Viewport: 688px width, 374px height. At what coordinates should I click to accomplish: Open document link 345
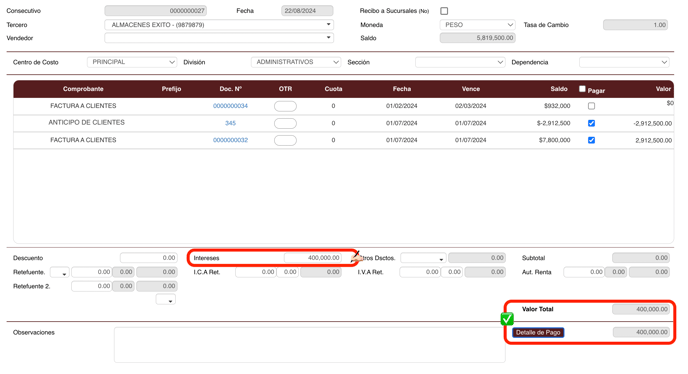pyautogui.click(x=230, y=123)
